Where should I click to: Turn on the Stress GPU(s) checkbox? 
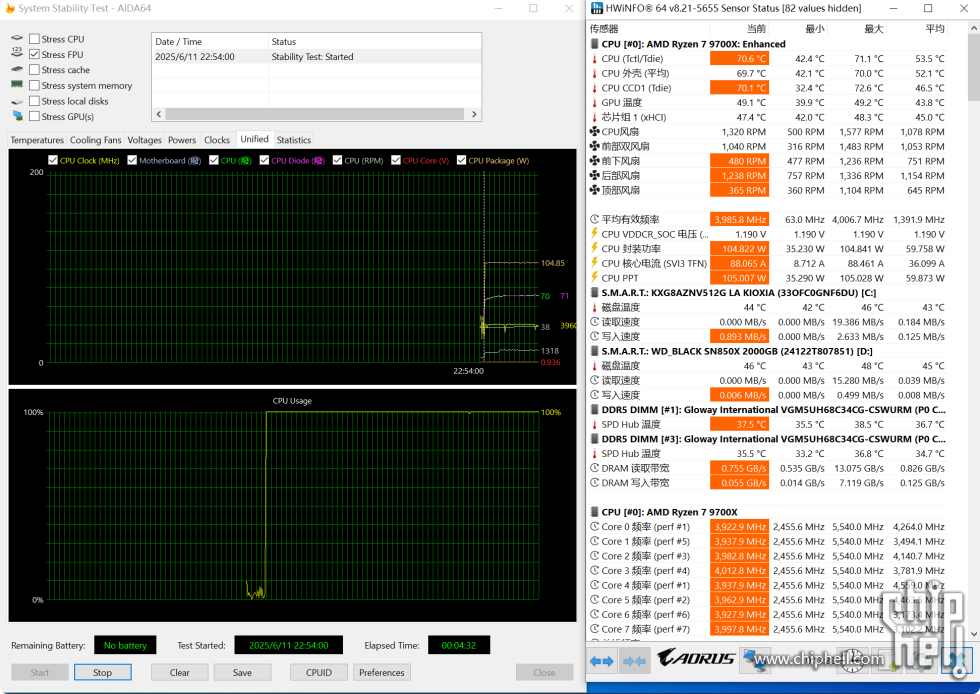point(34,116)
